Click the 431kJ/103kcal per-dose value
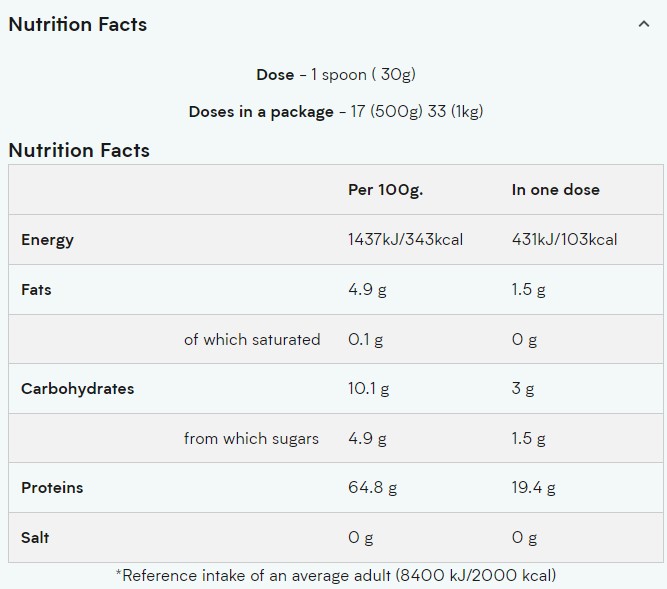The height and width of the screenshot is (589, 667). coord(564,240)
